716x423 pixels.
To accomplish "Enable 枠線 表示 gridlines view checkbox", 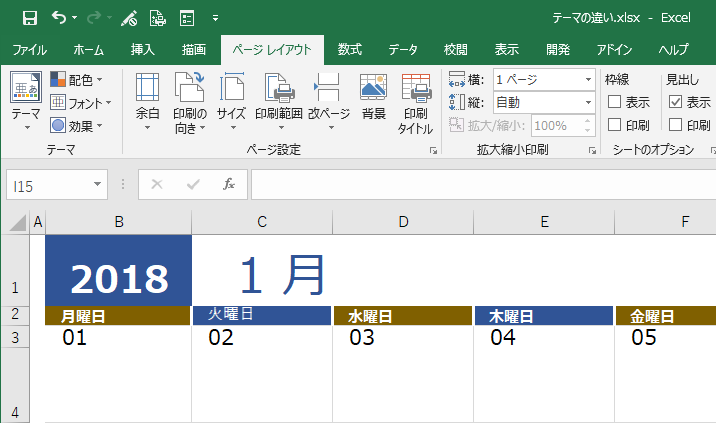I will point(615,101).
